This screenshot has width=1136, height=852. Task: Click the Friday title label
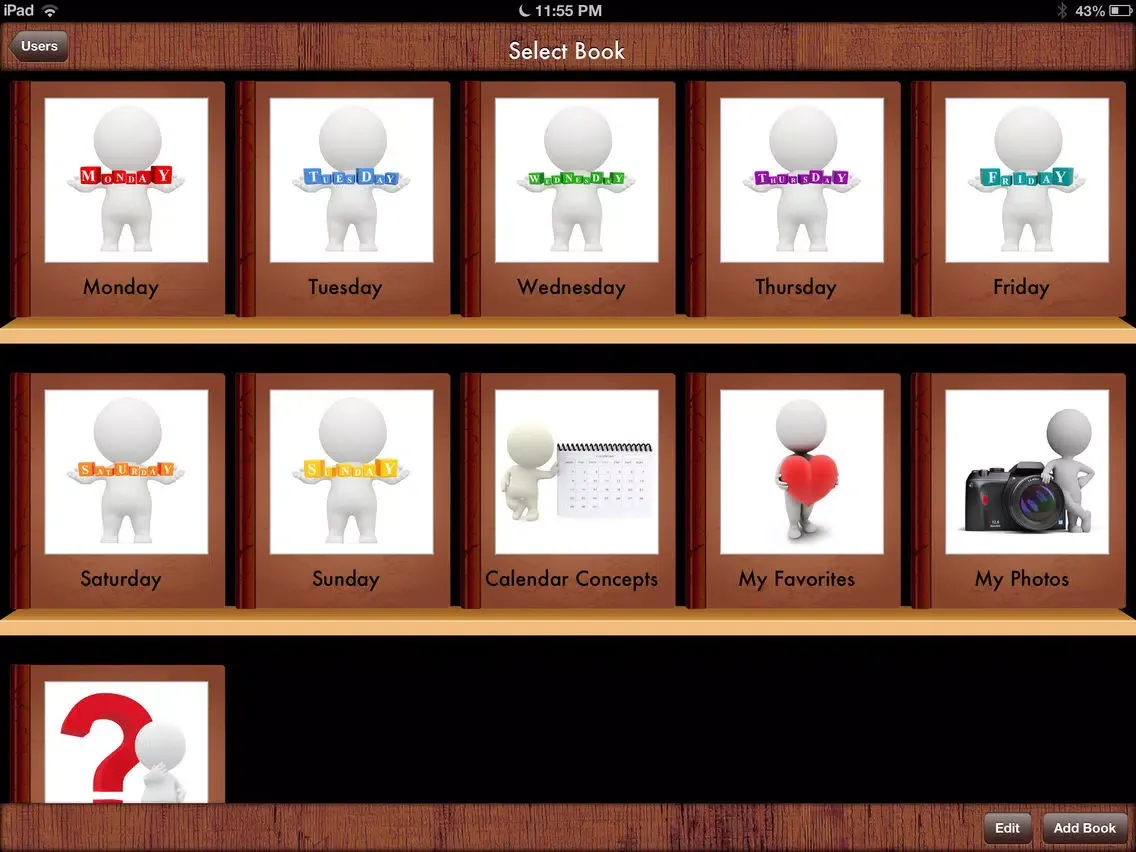tap(1022, 288)
